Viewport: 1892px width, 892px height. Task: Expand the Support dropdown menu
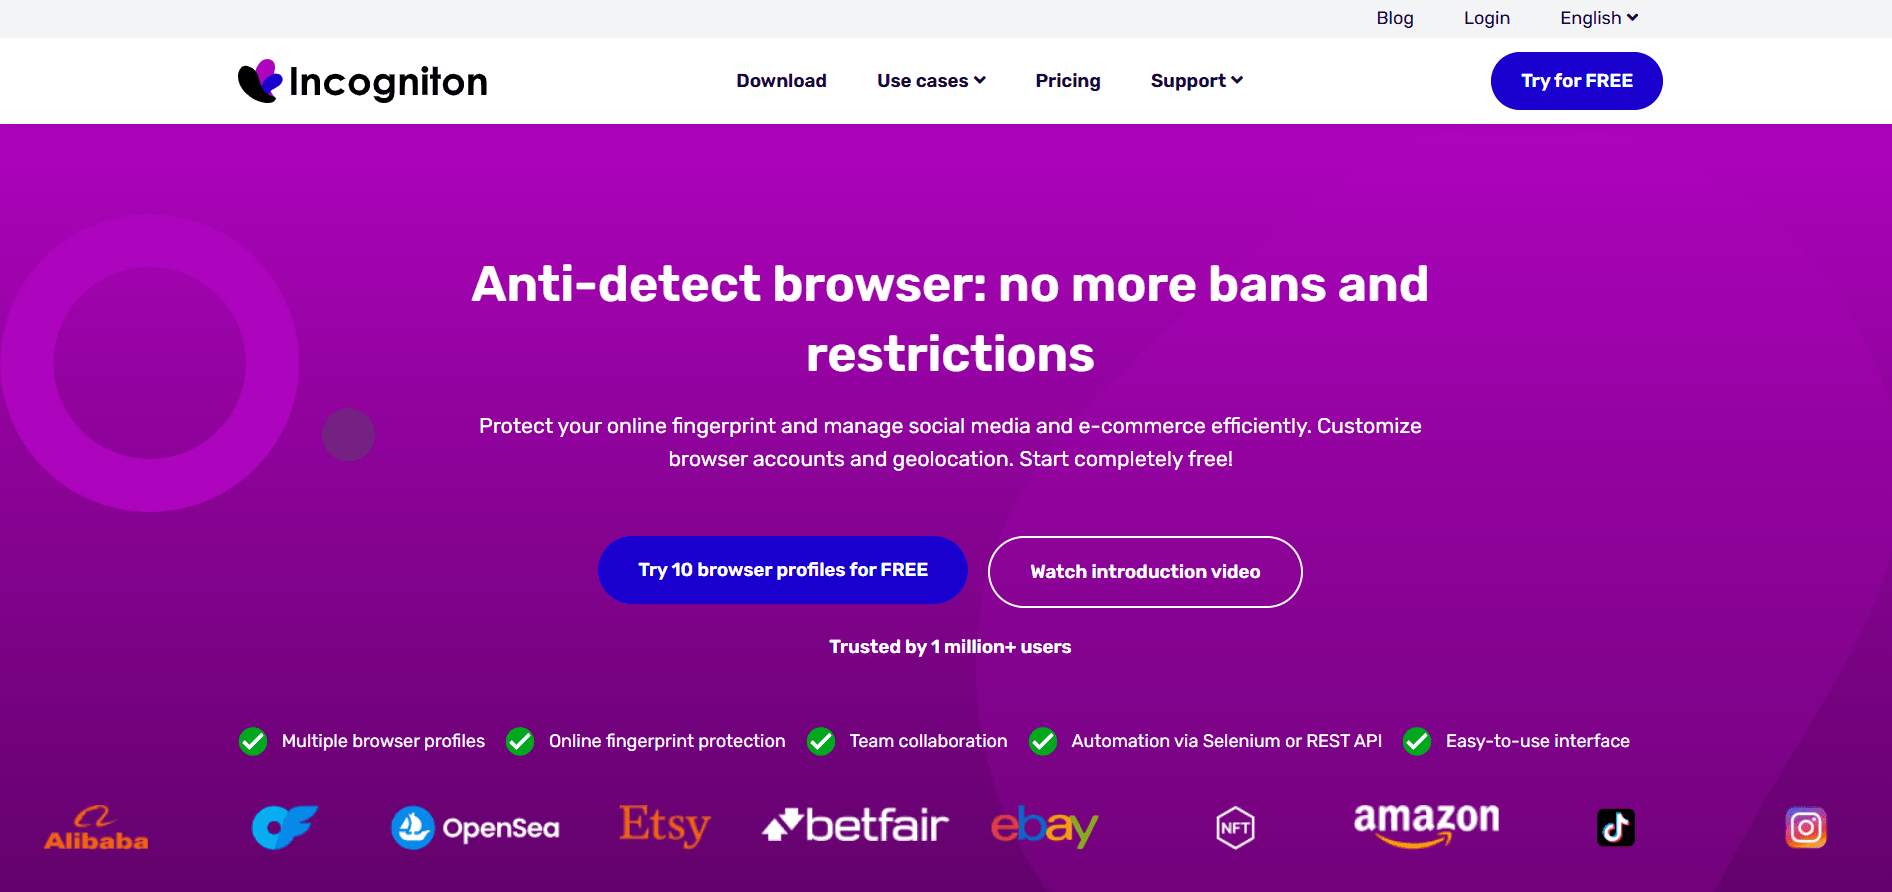1197,81
